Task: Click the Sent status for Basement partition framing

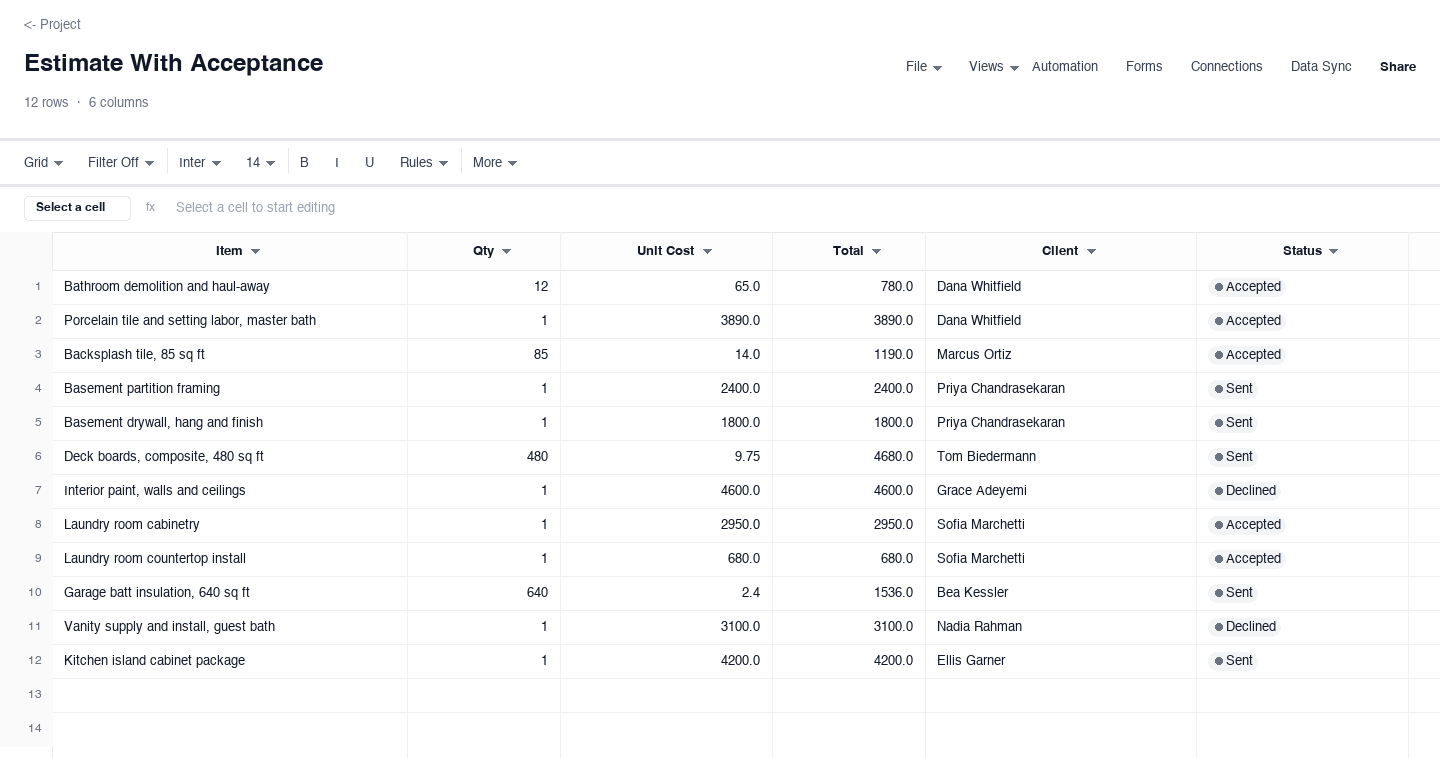Action: tap(1233, 389)
